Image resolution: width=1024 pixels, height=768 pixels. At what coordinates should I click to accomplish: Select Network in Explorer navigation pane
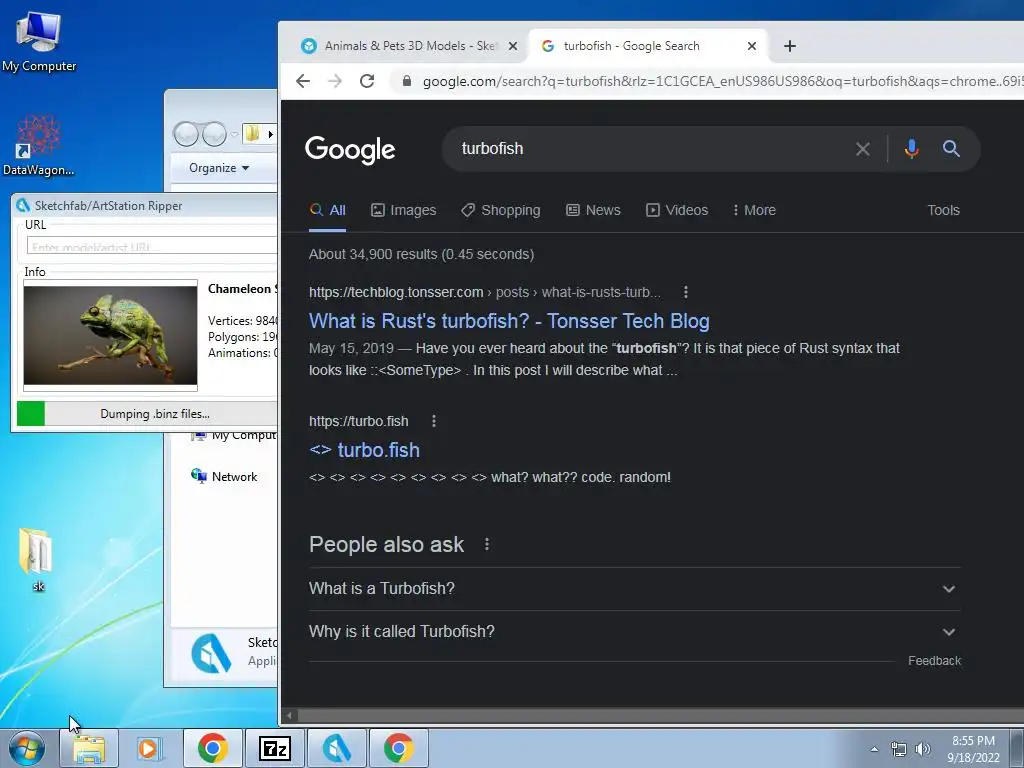point(224,477)
